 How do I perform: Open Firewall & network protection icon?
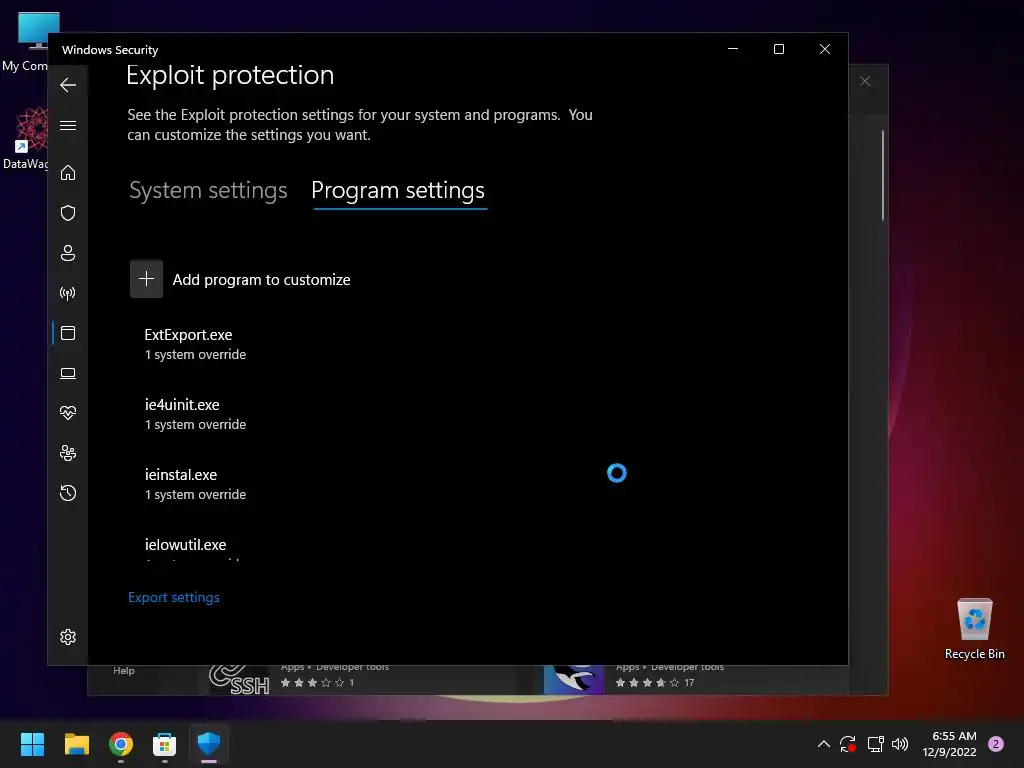[x=68, y=293]
